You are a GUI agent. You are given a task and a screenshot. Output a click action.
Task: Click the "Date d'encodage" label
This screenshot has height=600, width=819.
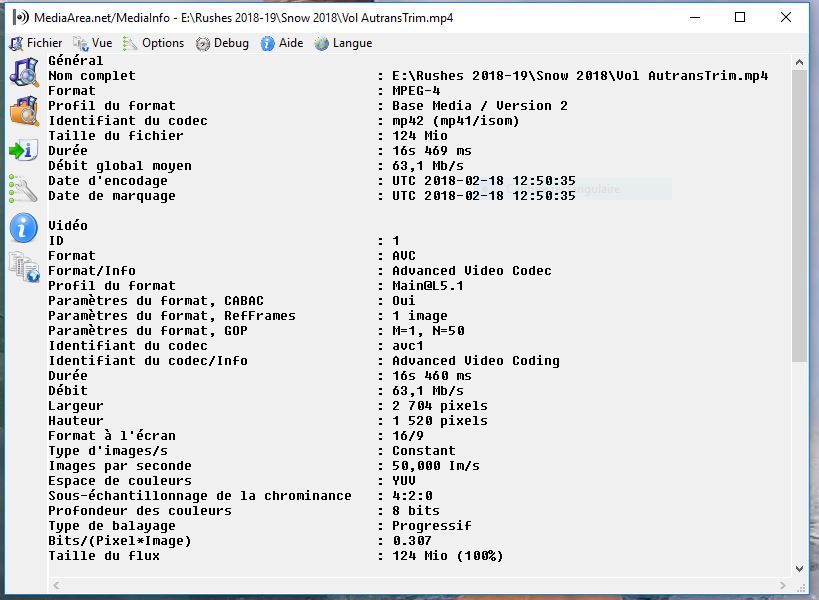108,181
